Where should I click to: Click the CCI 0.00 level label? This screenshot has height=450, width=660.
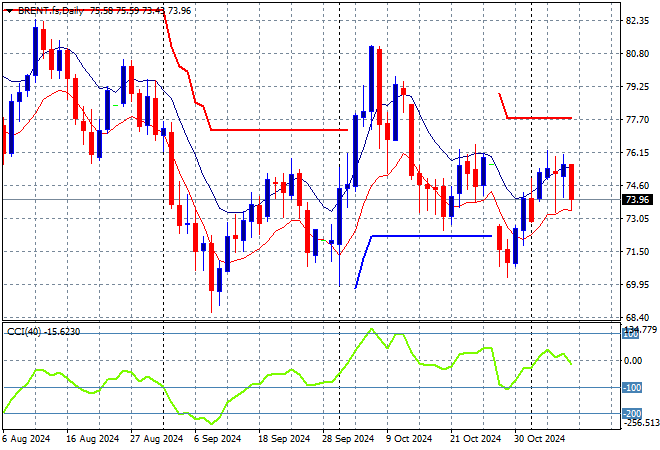(x=635, y=360)
